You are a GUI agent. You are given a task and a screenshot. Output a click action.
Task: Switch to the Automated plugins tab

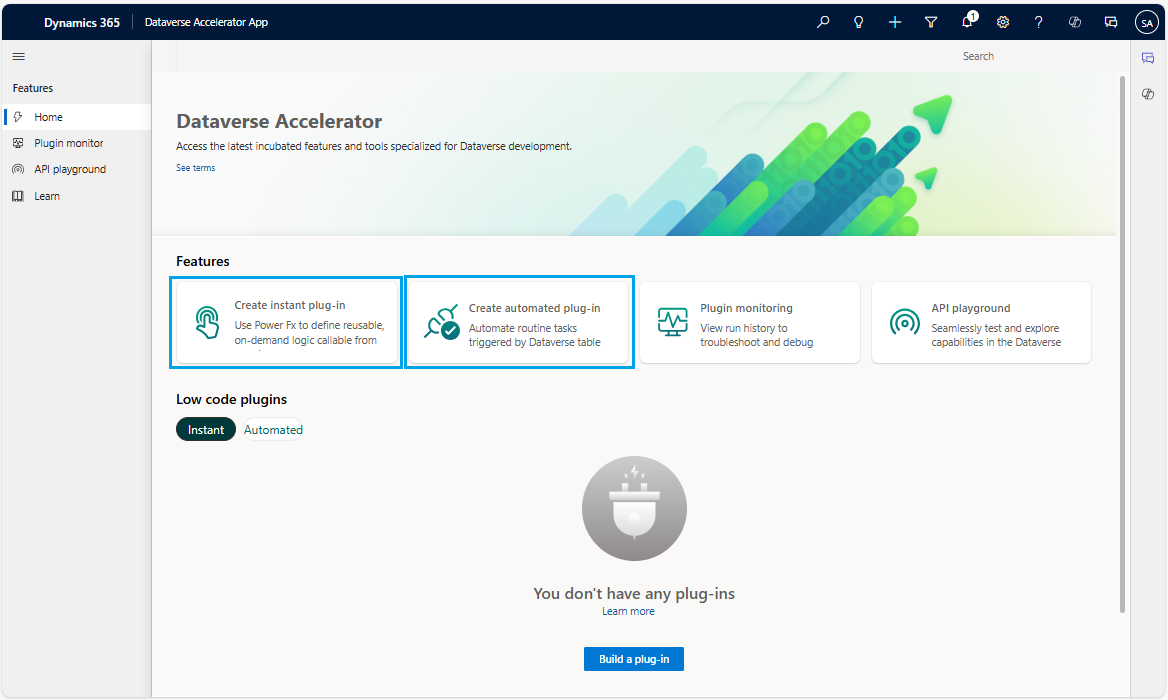coord(273,430)
